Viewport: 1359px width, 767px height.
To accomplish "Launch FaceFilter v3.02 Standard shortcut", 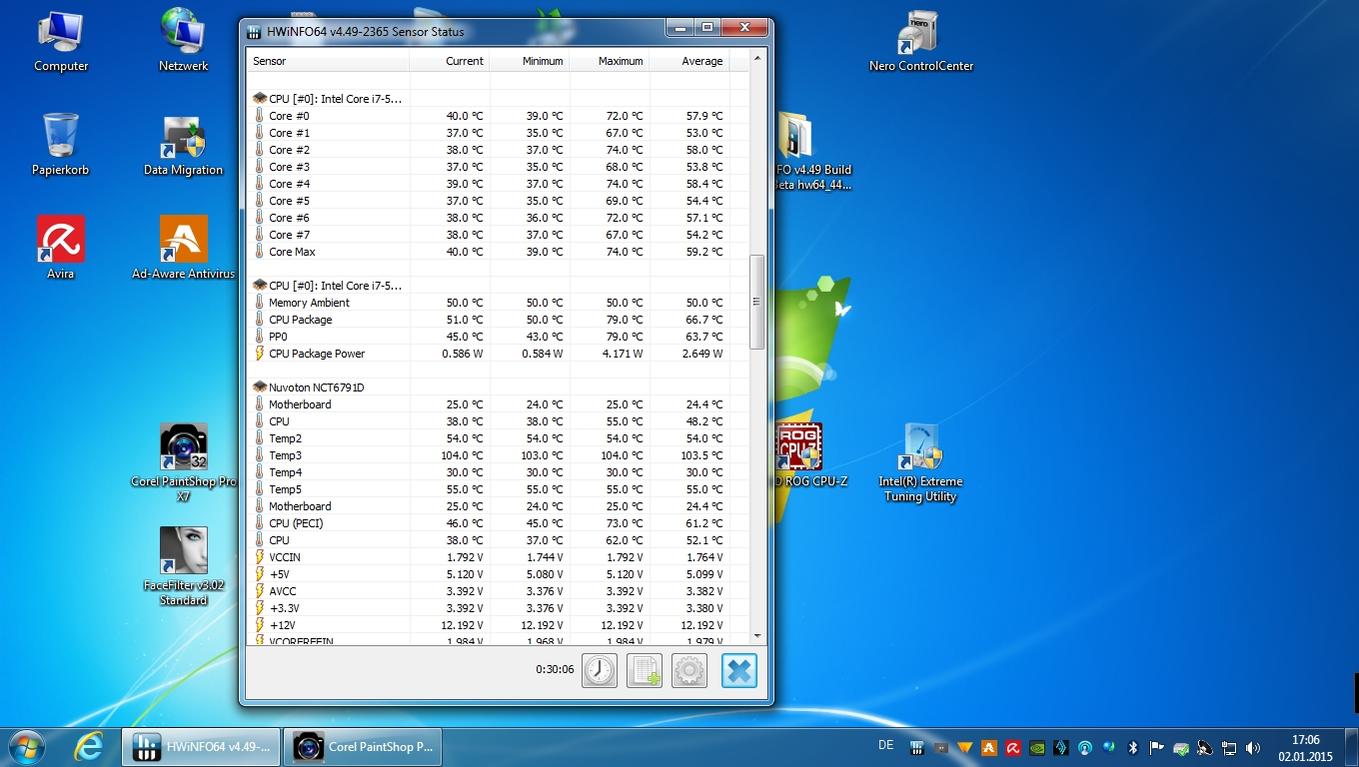I will [183, 567].
